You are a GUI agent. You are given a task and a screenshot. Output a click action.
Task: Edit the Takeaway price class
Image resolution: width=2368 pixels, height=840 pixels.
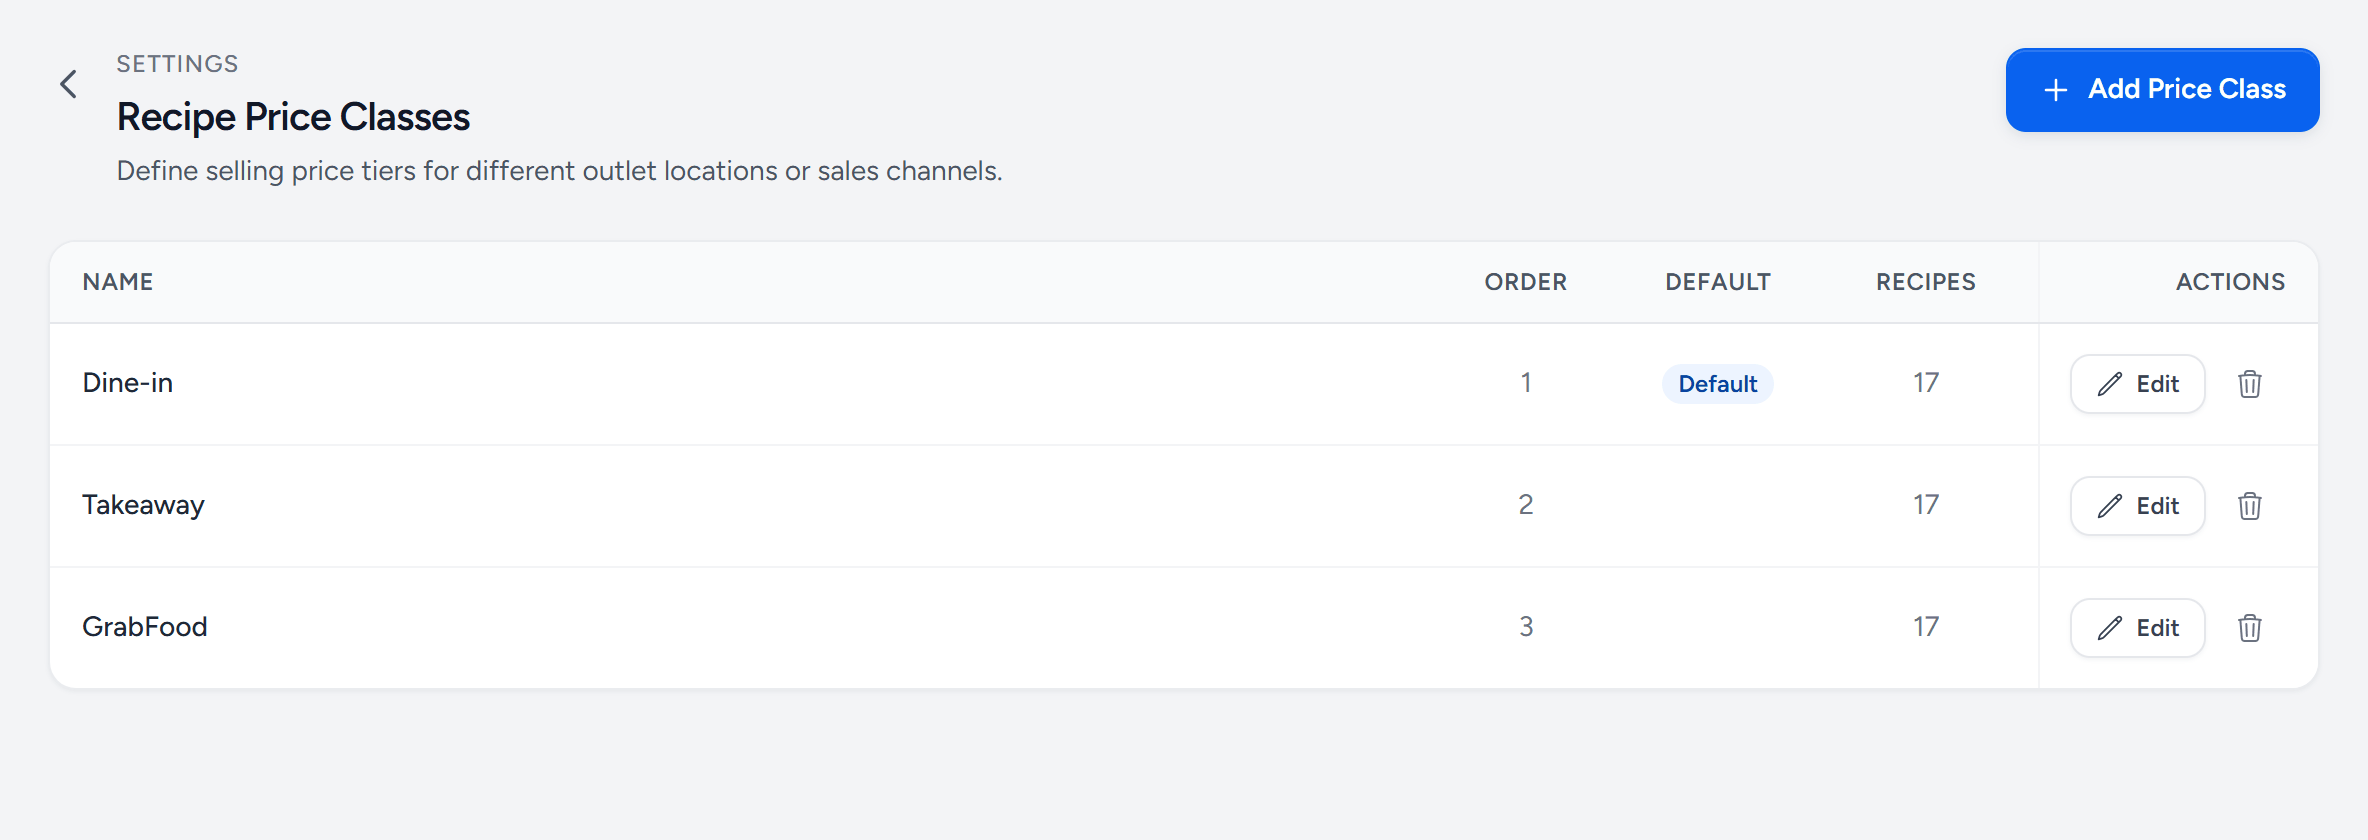[x=2138, y=506]
